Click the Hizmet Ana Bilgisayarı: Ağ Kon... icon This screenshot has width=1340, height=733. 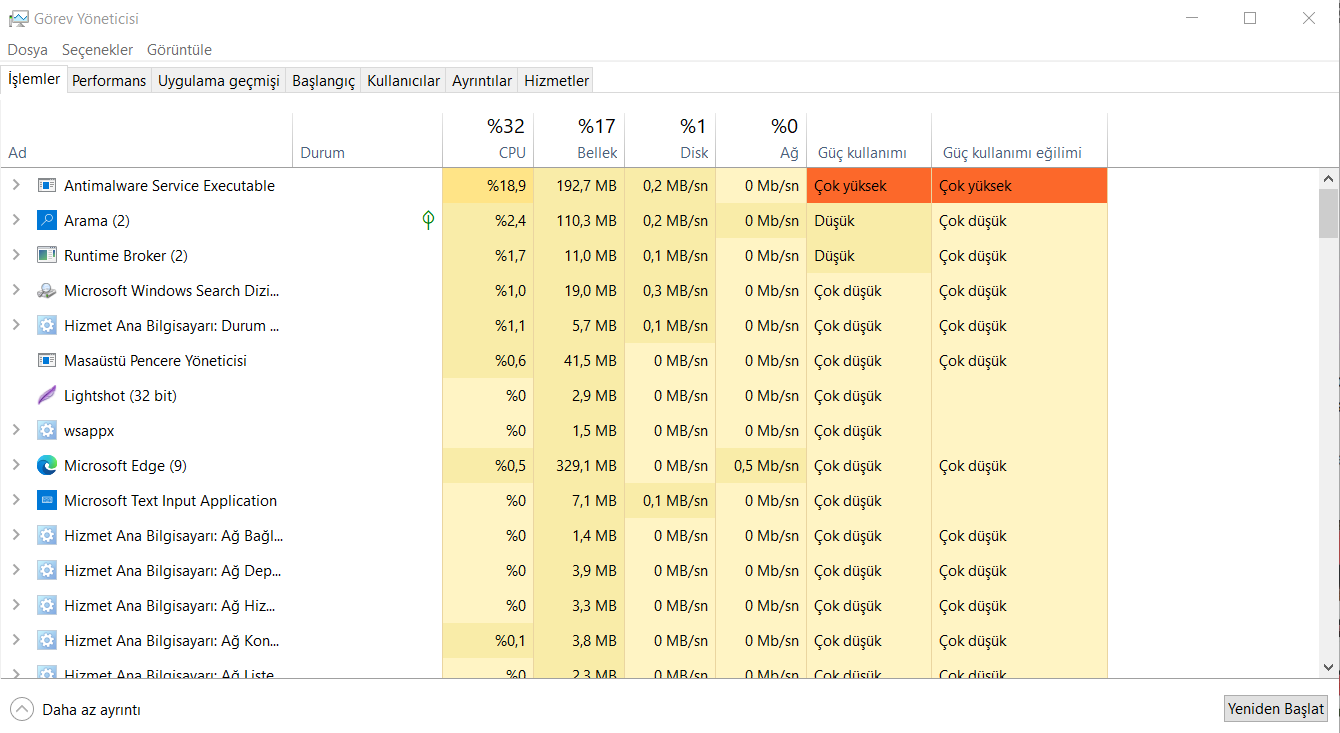(47, 641)
